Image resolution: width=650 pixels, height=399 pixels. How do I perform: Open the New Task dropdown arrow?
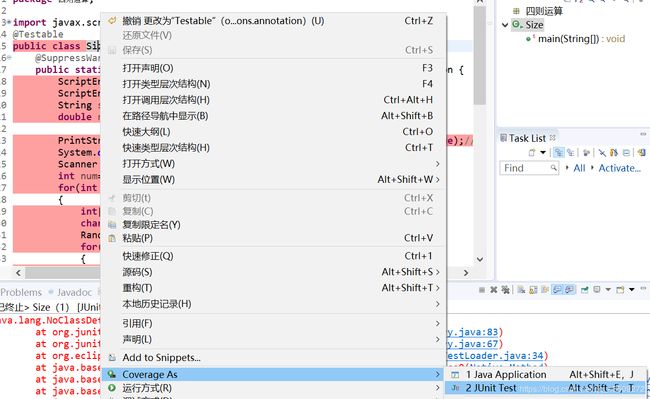pos(543,152)
